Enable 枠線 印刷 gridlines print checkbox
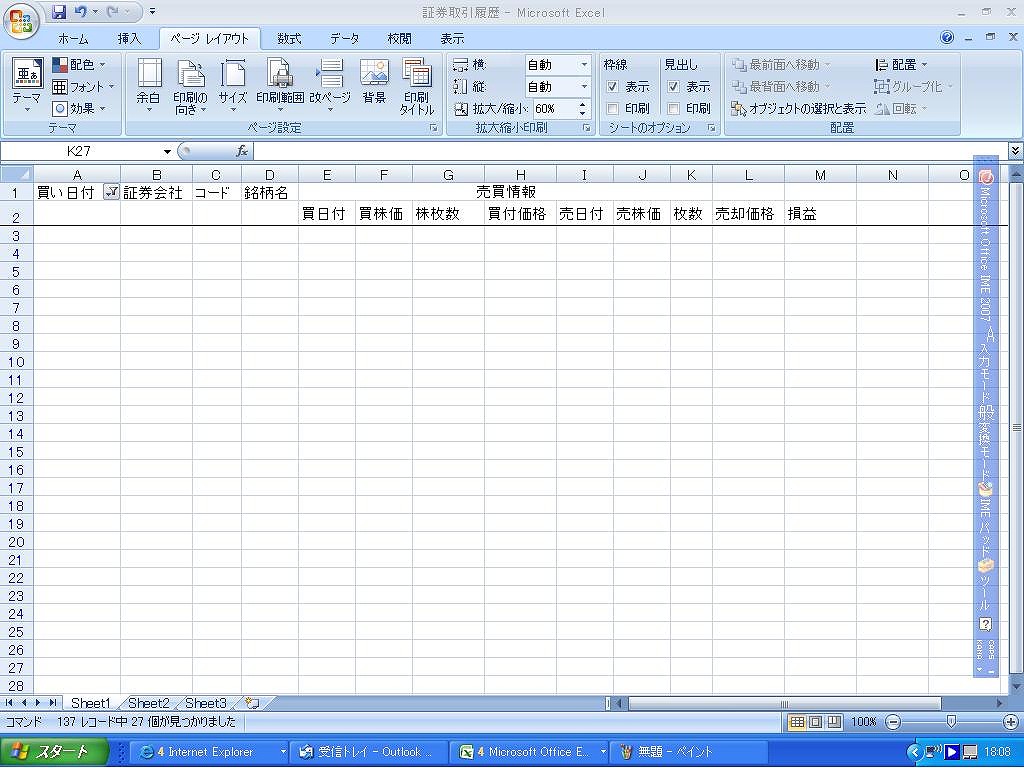1024x768 pixels. [x=613, y=109]
